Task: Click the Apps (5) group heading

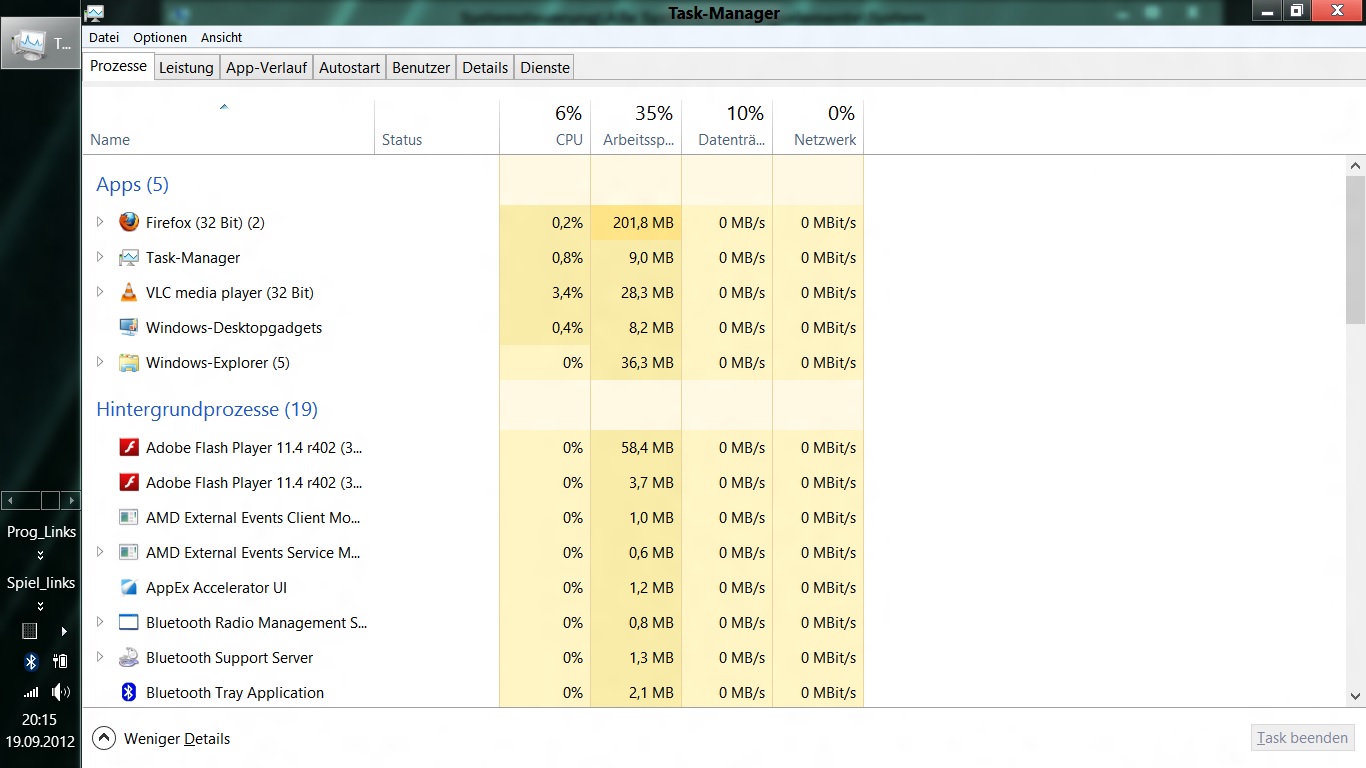Action: 132,185
